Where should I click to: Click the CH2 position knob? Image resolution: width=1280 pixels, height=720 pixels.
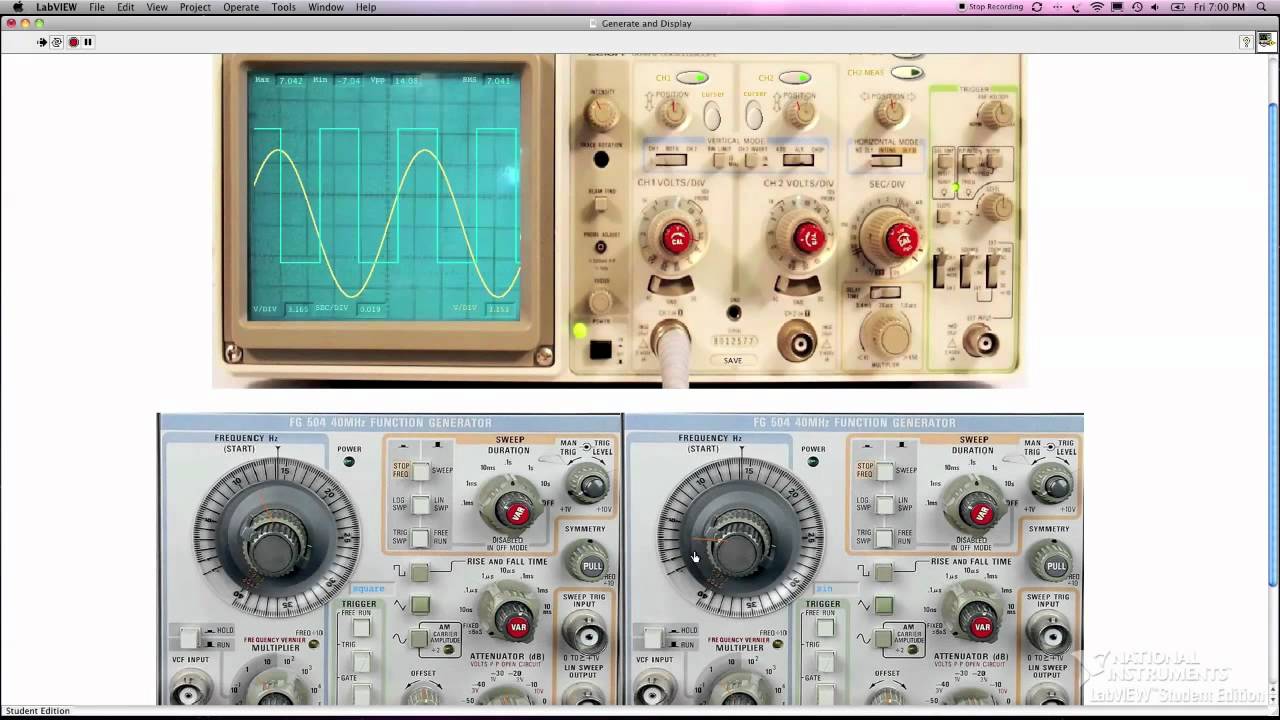pyautogui.click(x=799, y=114)
